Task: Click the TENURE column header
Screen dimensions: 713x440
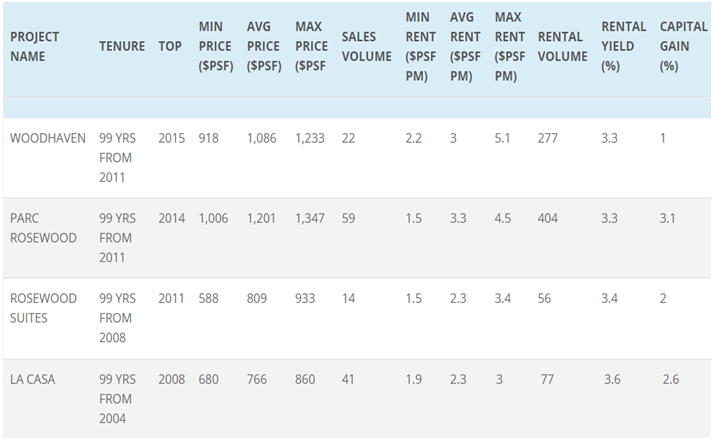Action: coord(122,46)
